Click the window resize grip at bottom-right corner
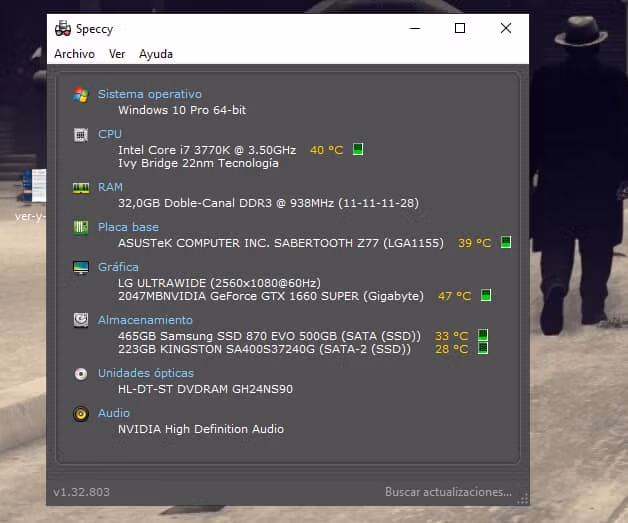This screenshot has width=628, height=523. point(523,499)
